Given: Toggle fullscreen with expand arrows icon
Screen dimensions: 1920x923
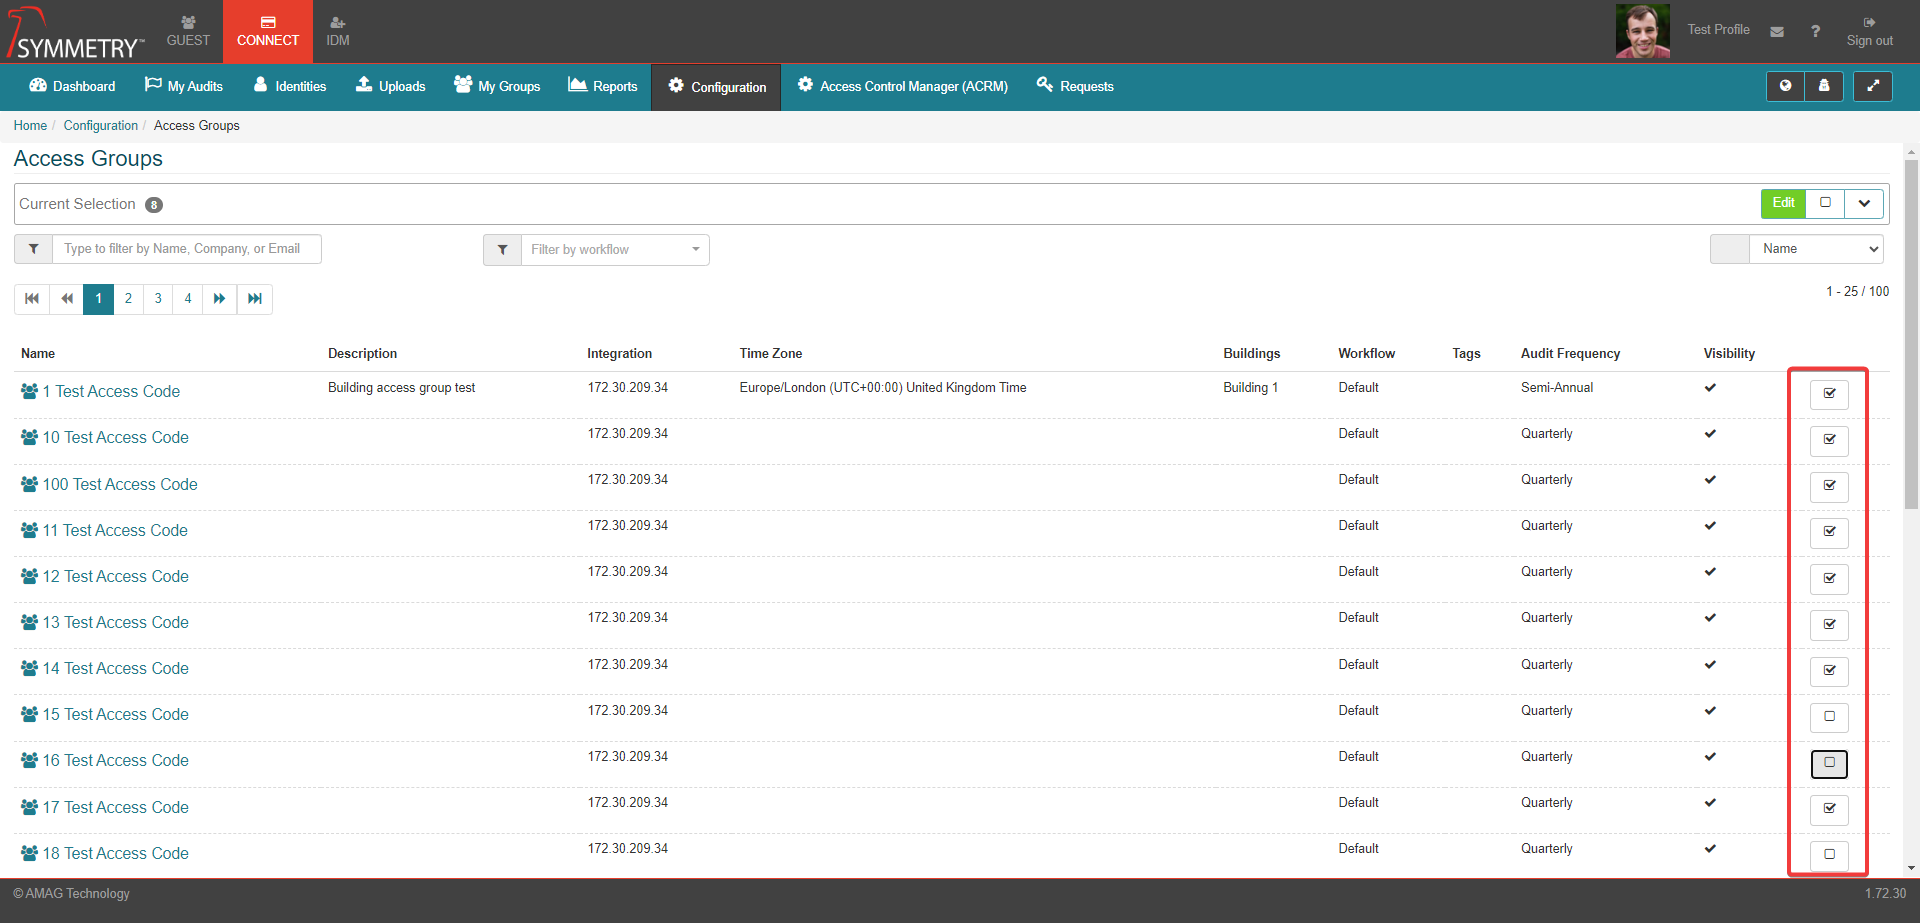Looking at the screenshot, I should pos(1873,86).
